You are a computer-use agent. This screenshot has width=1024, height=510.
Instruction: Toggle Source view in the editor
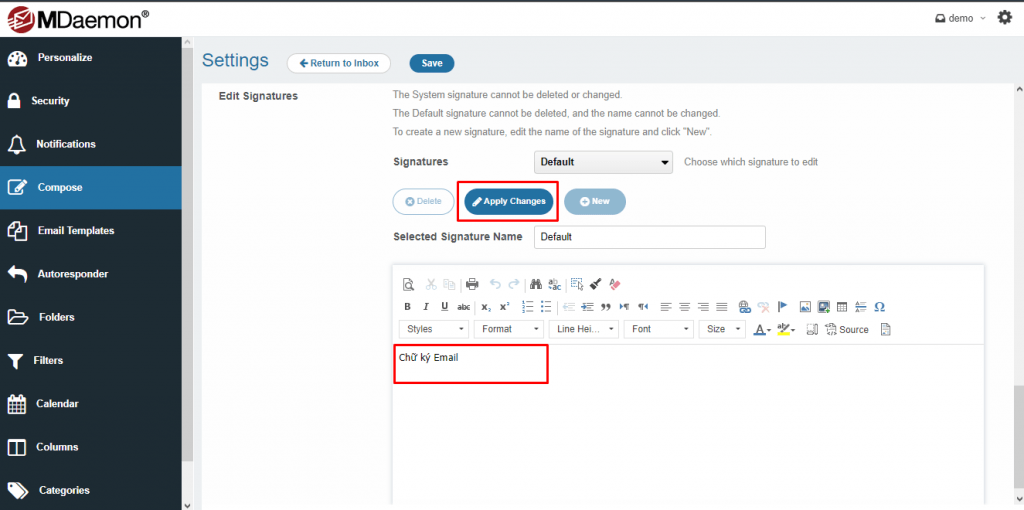coord(846,329)
